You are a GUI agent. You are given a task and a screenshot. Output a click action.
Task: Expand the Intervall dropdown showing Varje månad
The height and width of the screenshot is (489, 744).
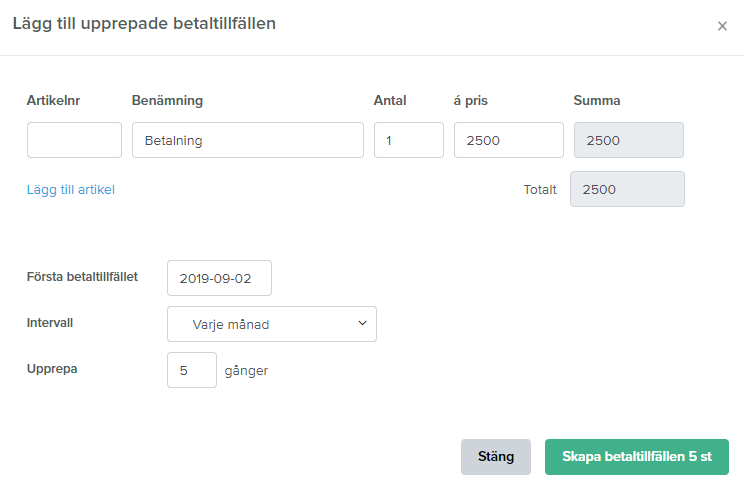272,324
